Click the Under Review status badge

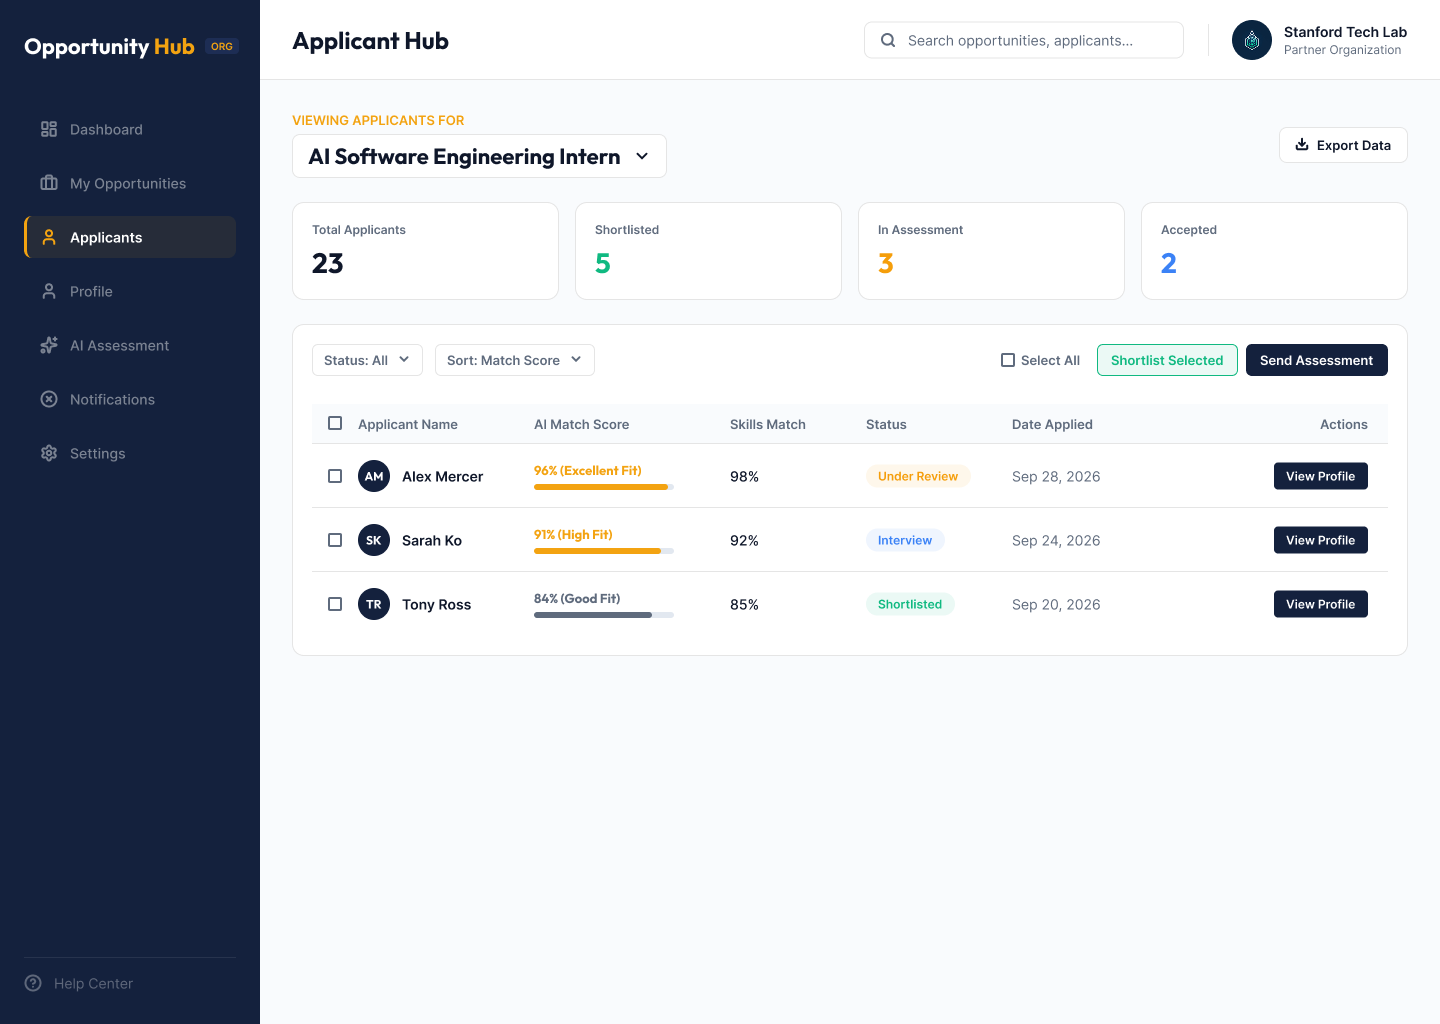point(918,476)
